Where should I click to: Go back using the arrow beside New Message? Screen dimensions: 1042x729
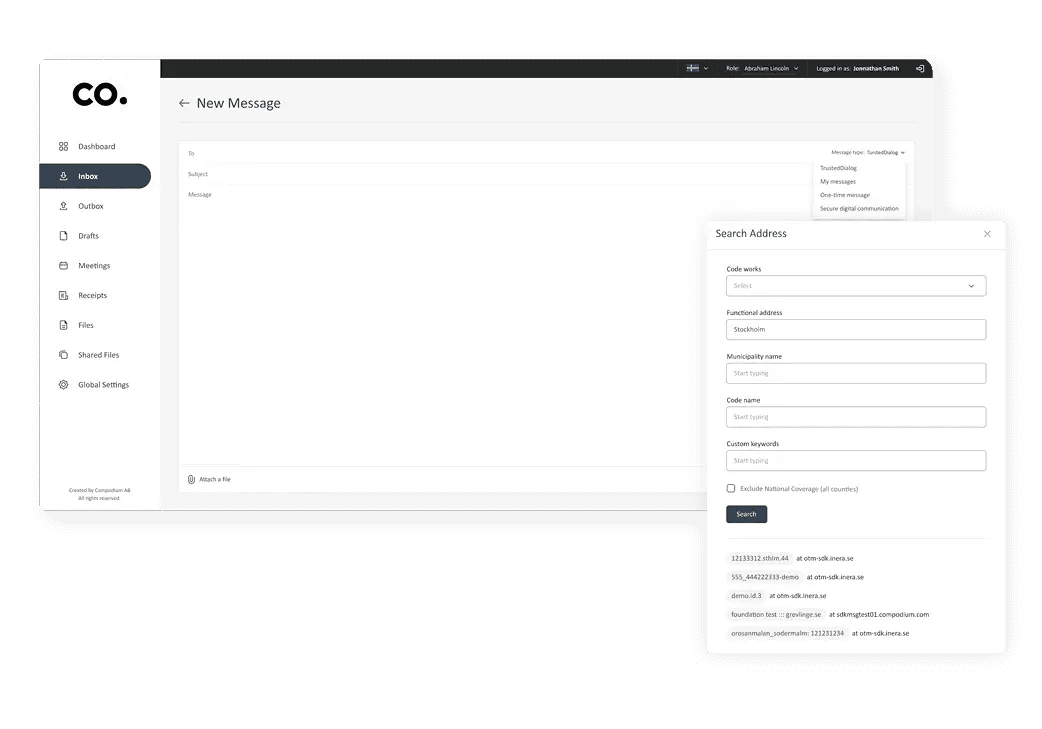click(184, 103)
